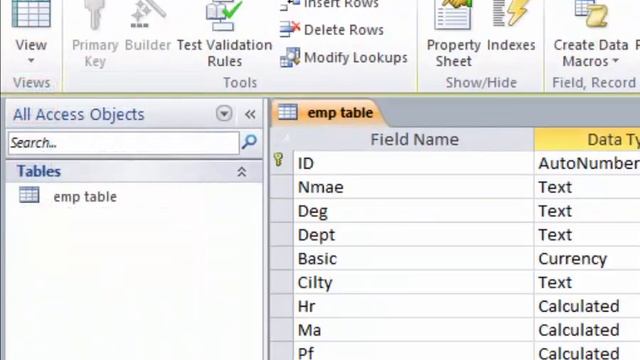Click the Field Name column header
Screen dimensions: 640x360
(414, 140)
